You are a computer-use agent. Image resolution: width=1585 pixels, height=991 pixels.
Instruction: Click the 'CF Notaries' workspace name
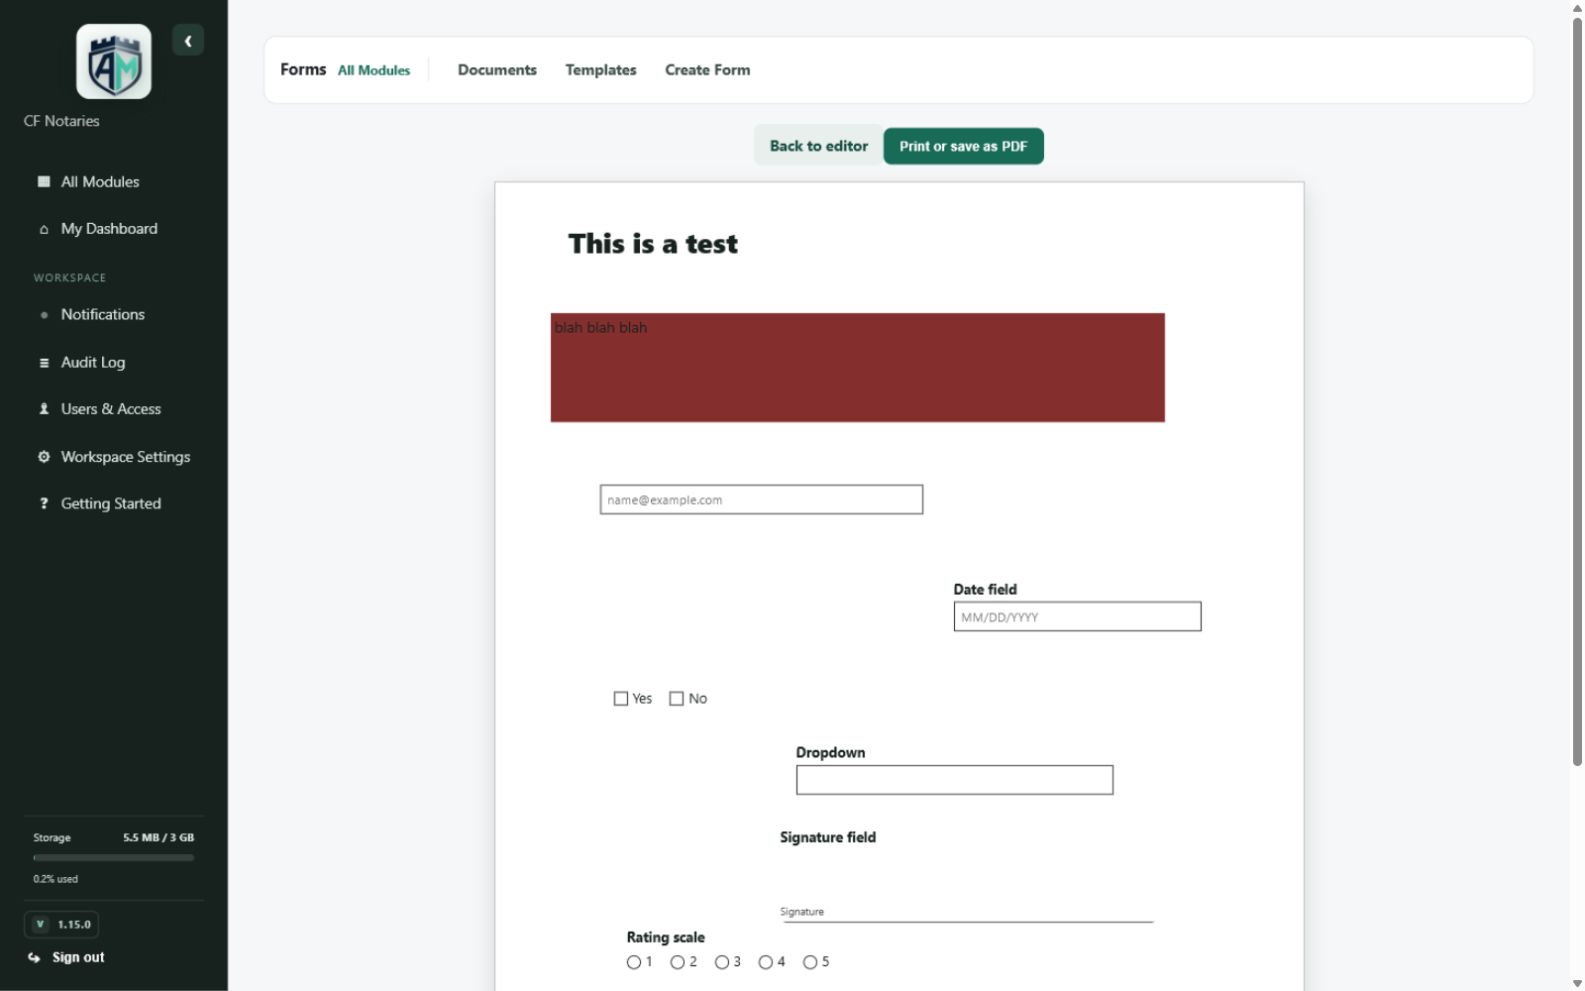(x=62, y=121)
